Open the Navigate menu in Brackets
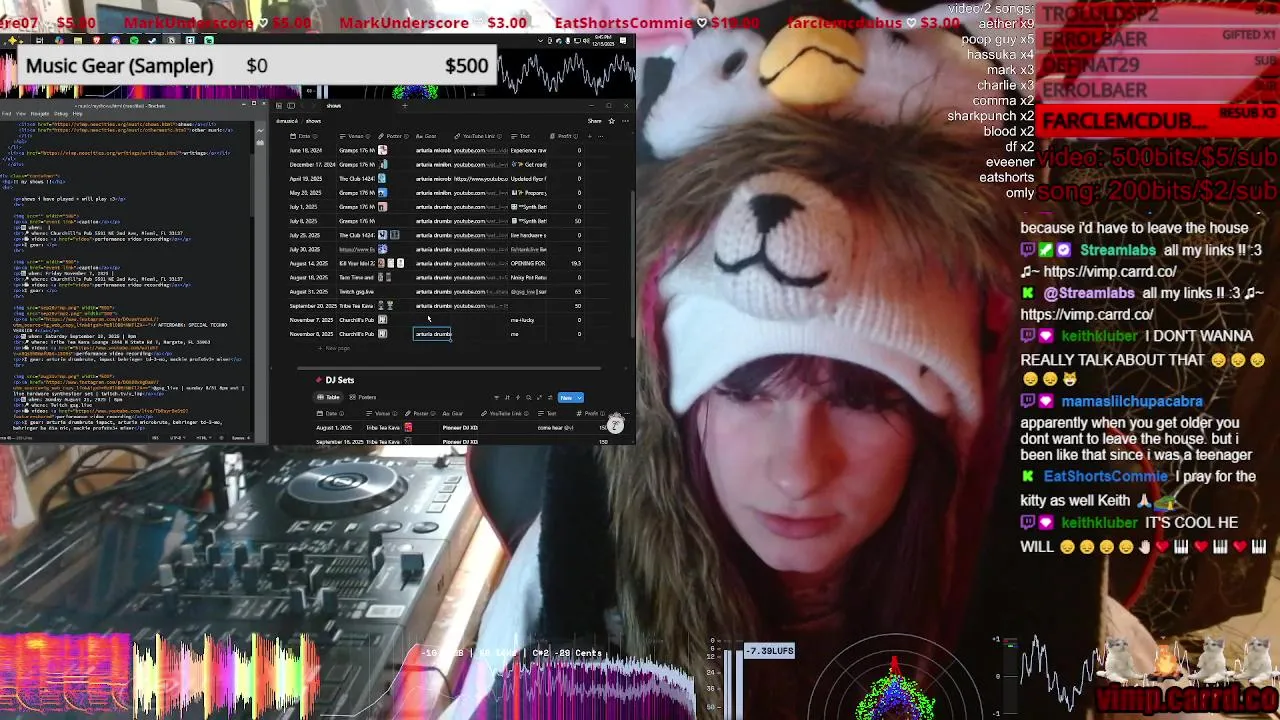 [40, 114]
